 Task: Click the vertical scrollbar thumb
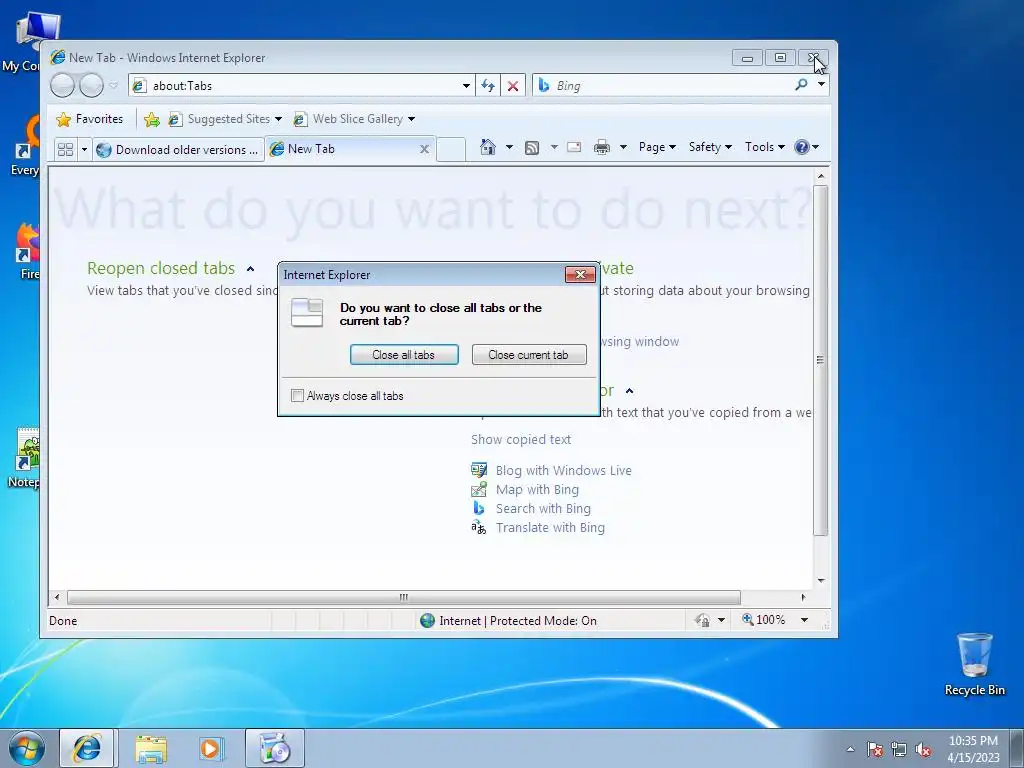[821, 360]
